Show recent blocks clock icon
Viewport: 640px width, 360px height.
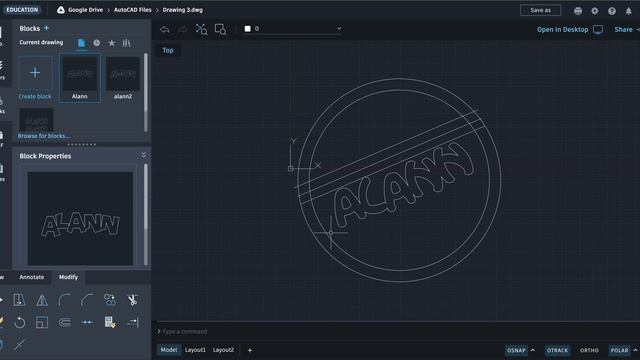tap(96, 43)
